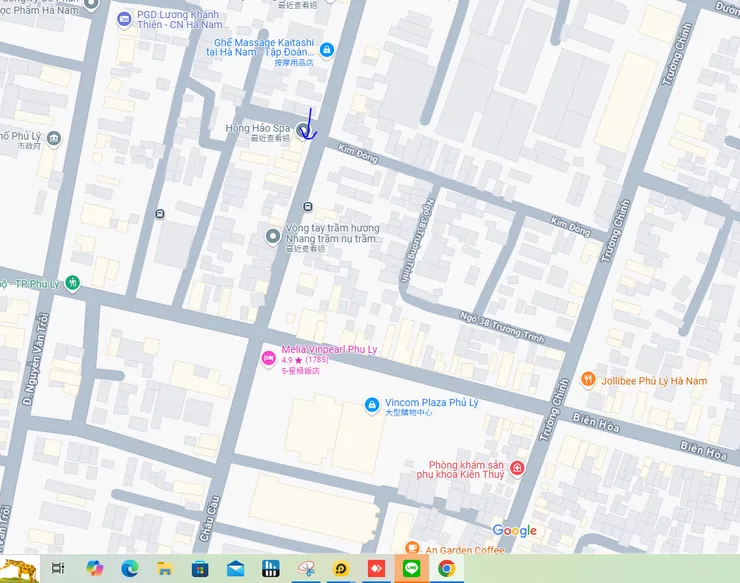Click Trường Chinh label nearest the Jollibee marker
The width and height of the screenshot is (740, 583).
554,410
